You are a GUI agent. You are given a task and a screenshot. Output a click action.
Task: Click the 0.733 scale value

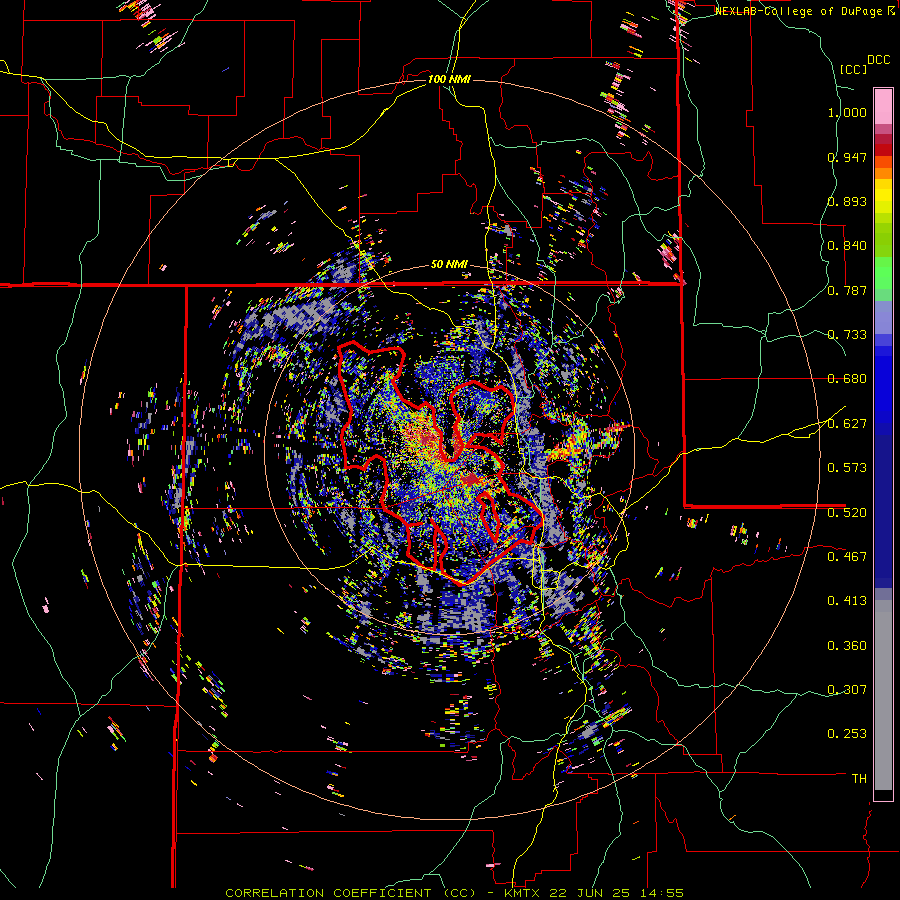[x=847, y=335]
